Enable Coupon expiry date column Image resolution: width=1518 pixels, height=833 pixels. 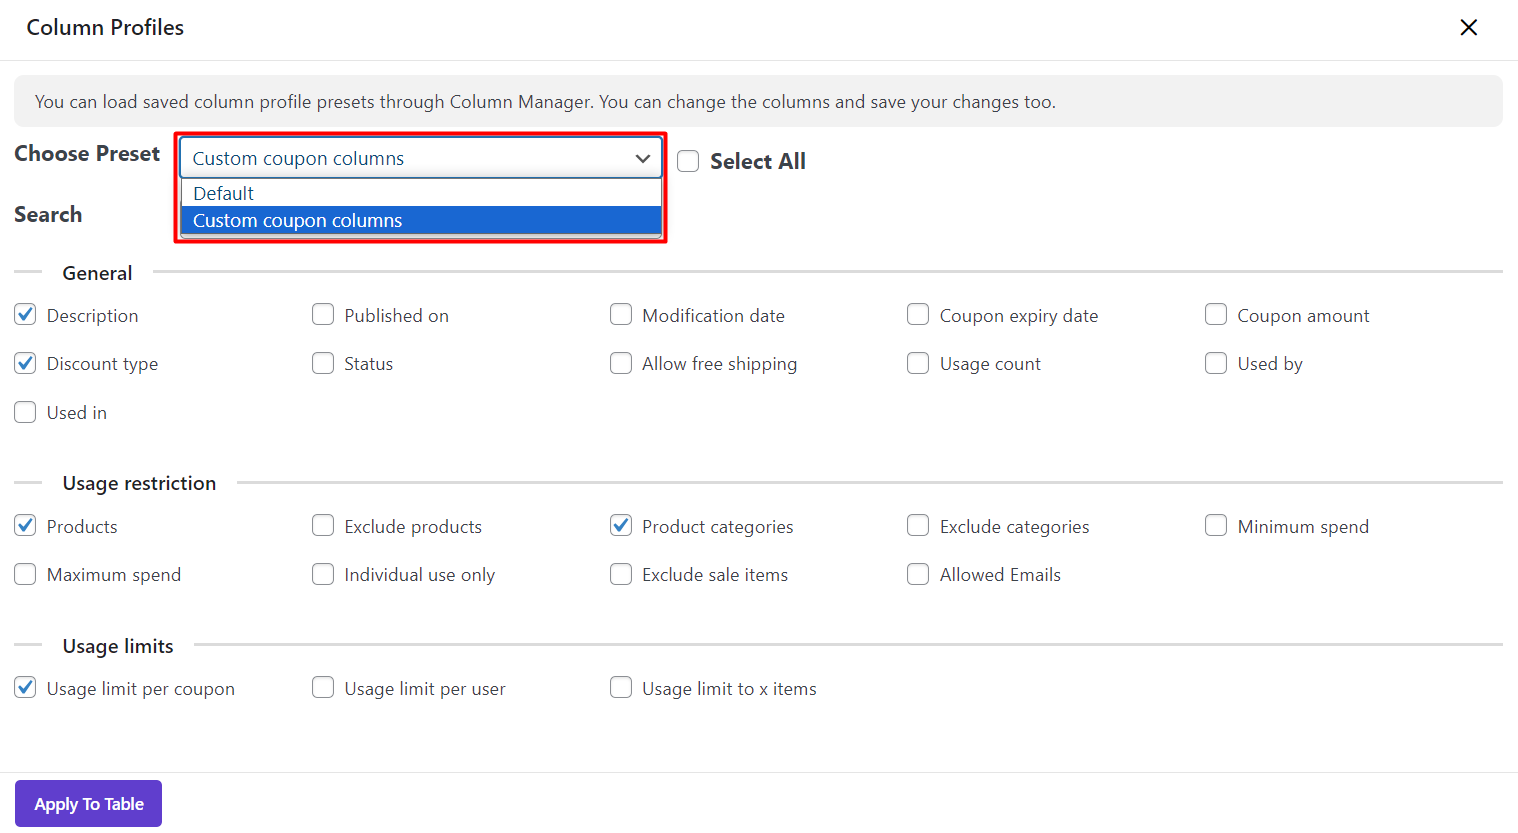918,315
